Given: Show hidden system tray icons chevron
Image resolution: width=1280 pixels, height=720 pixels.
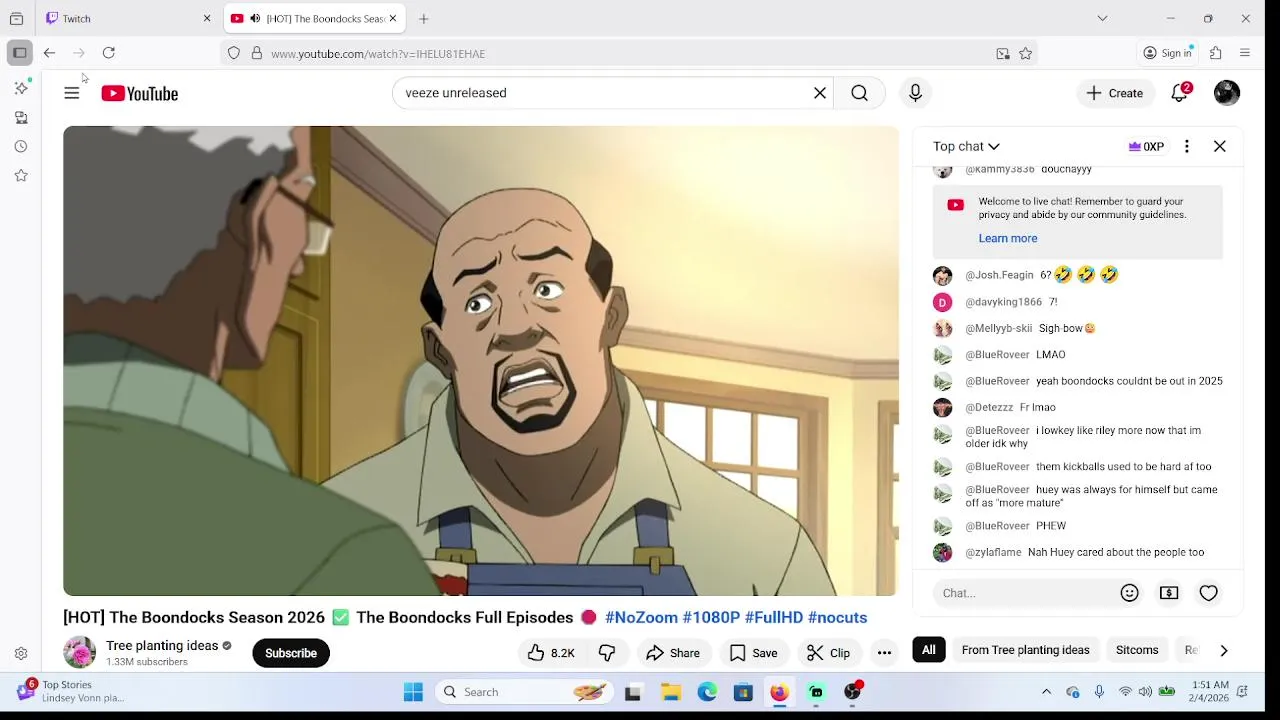Looking at the screenshot, I should [1046, 692].
